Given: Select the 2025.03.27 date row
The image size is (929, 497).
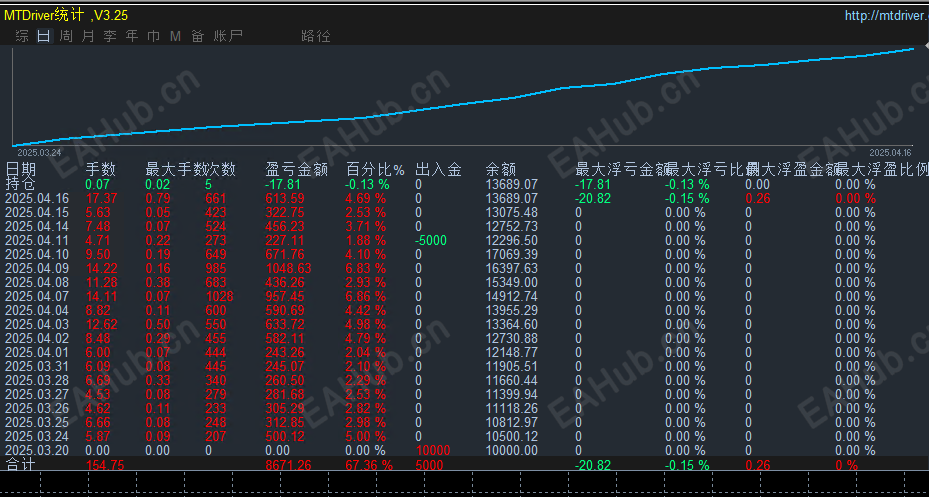Looking at the screenshot, I should click(37, 395).
